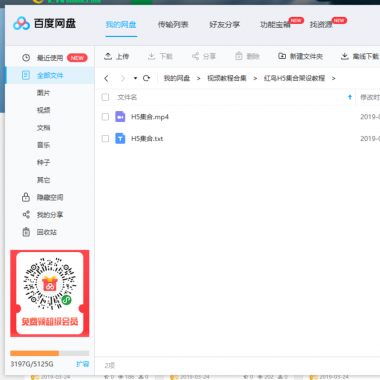
Task: Click the trash icon for 回收站
Action: click(26, 232)
